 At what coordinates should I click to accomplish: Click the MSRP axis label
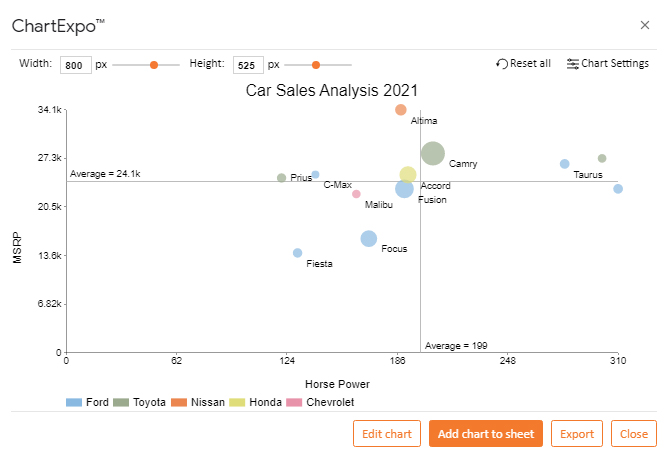(x=17, y=247)
